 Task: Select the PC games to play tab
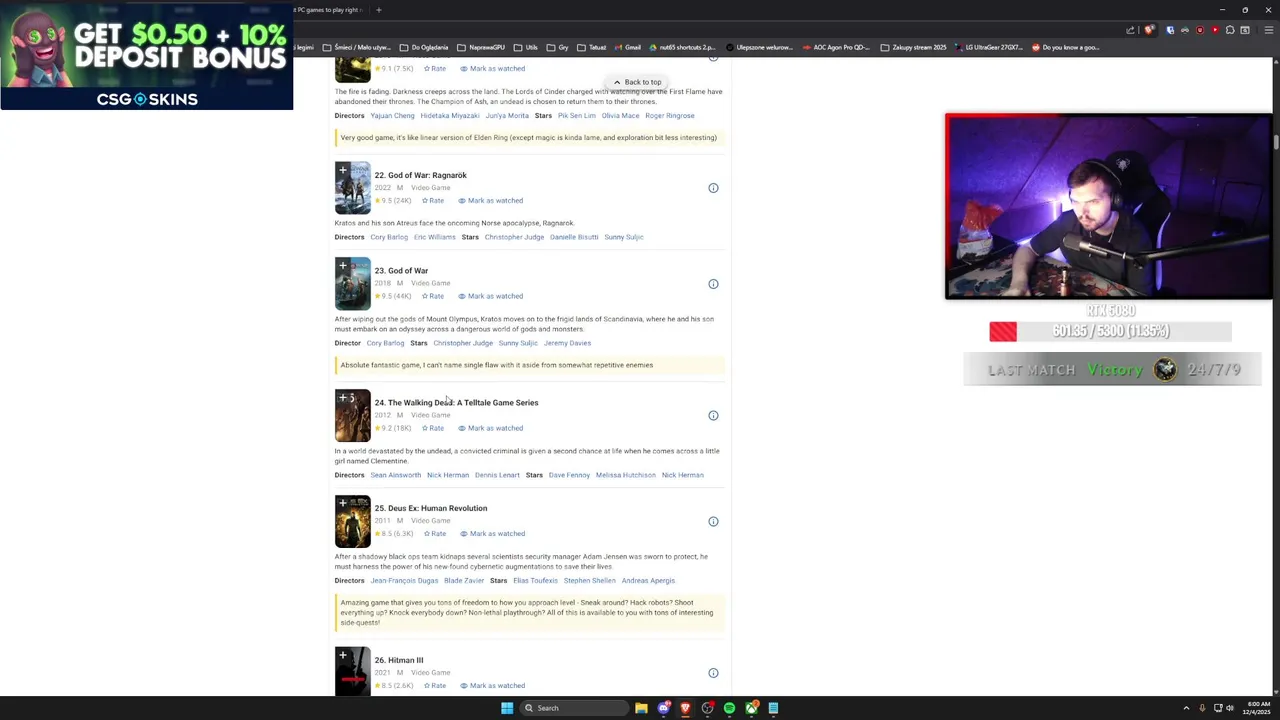point(326,10)
